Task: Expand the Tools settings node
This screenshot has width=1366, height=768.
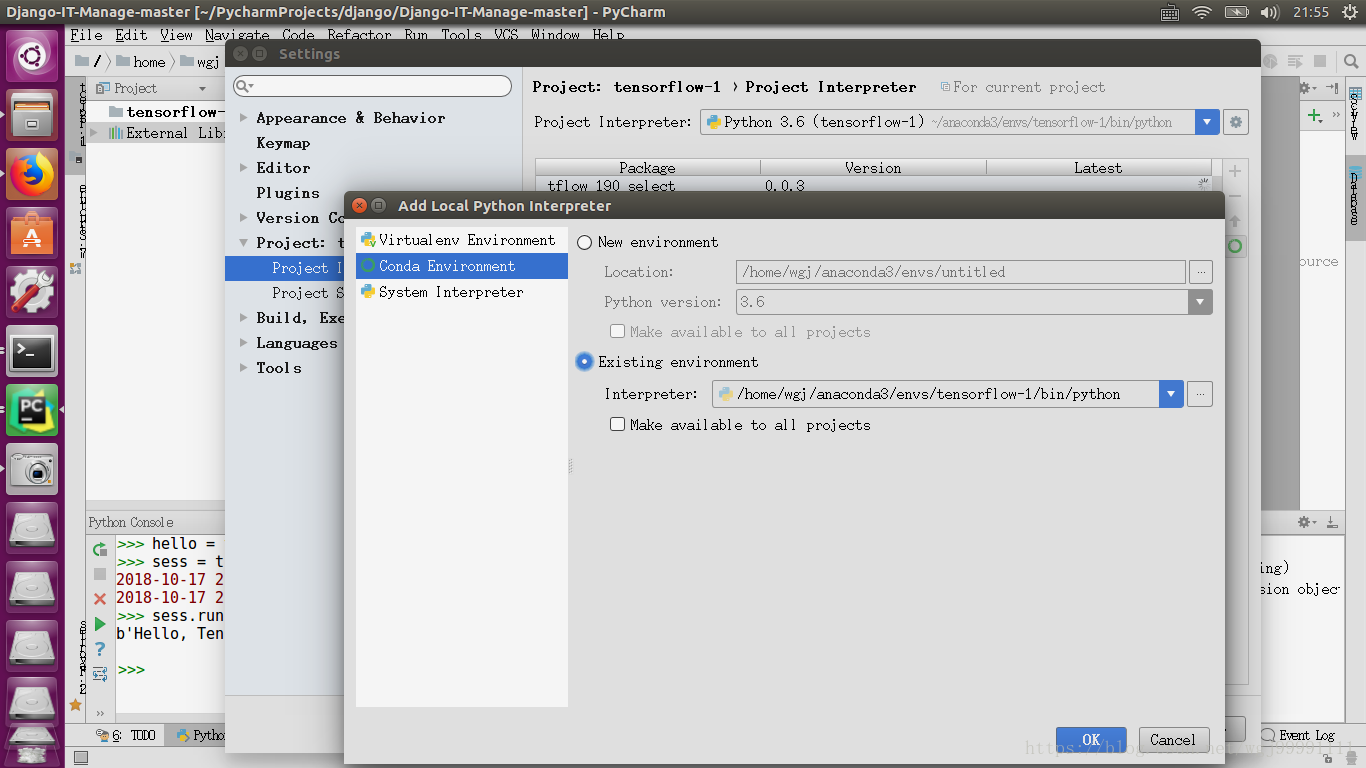Action: click(243, 368)
